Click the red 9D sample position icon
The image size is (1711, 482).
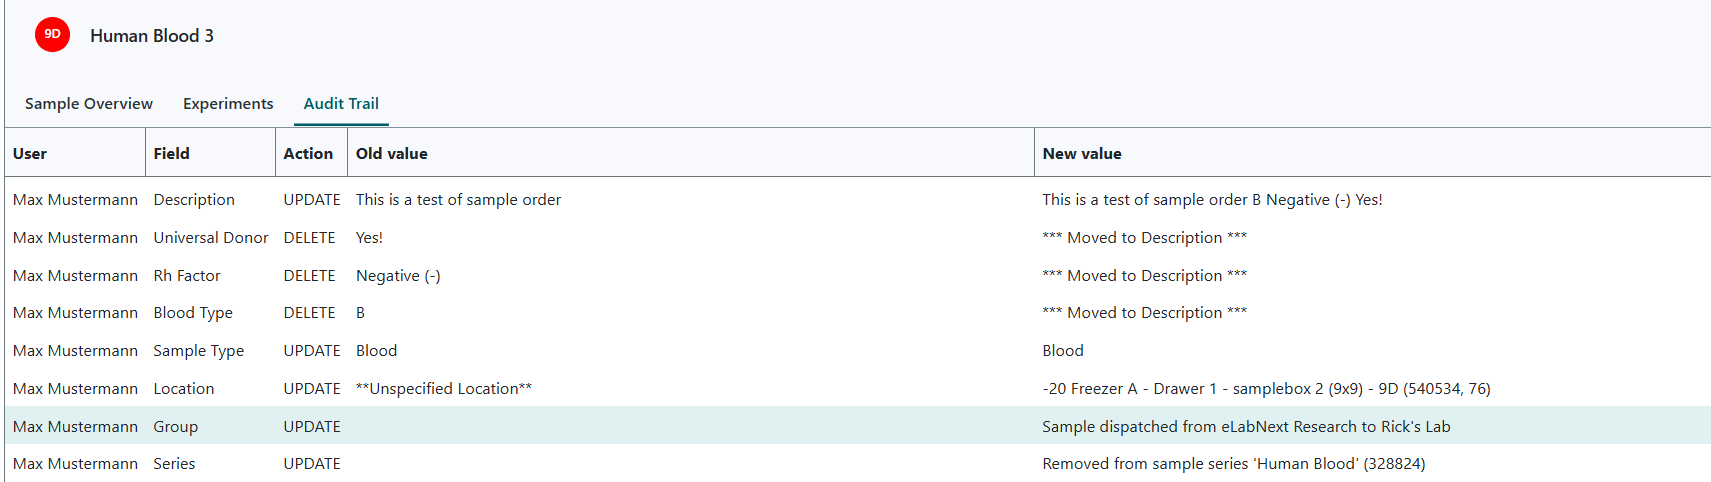[52, 34]
